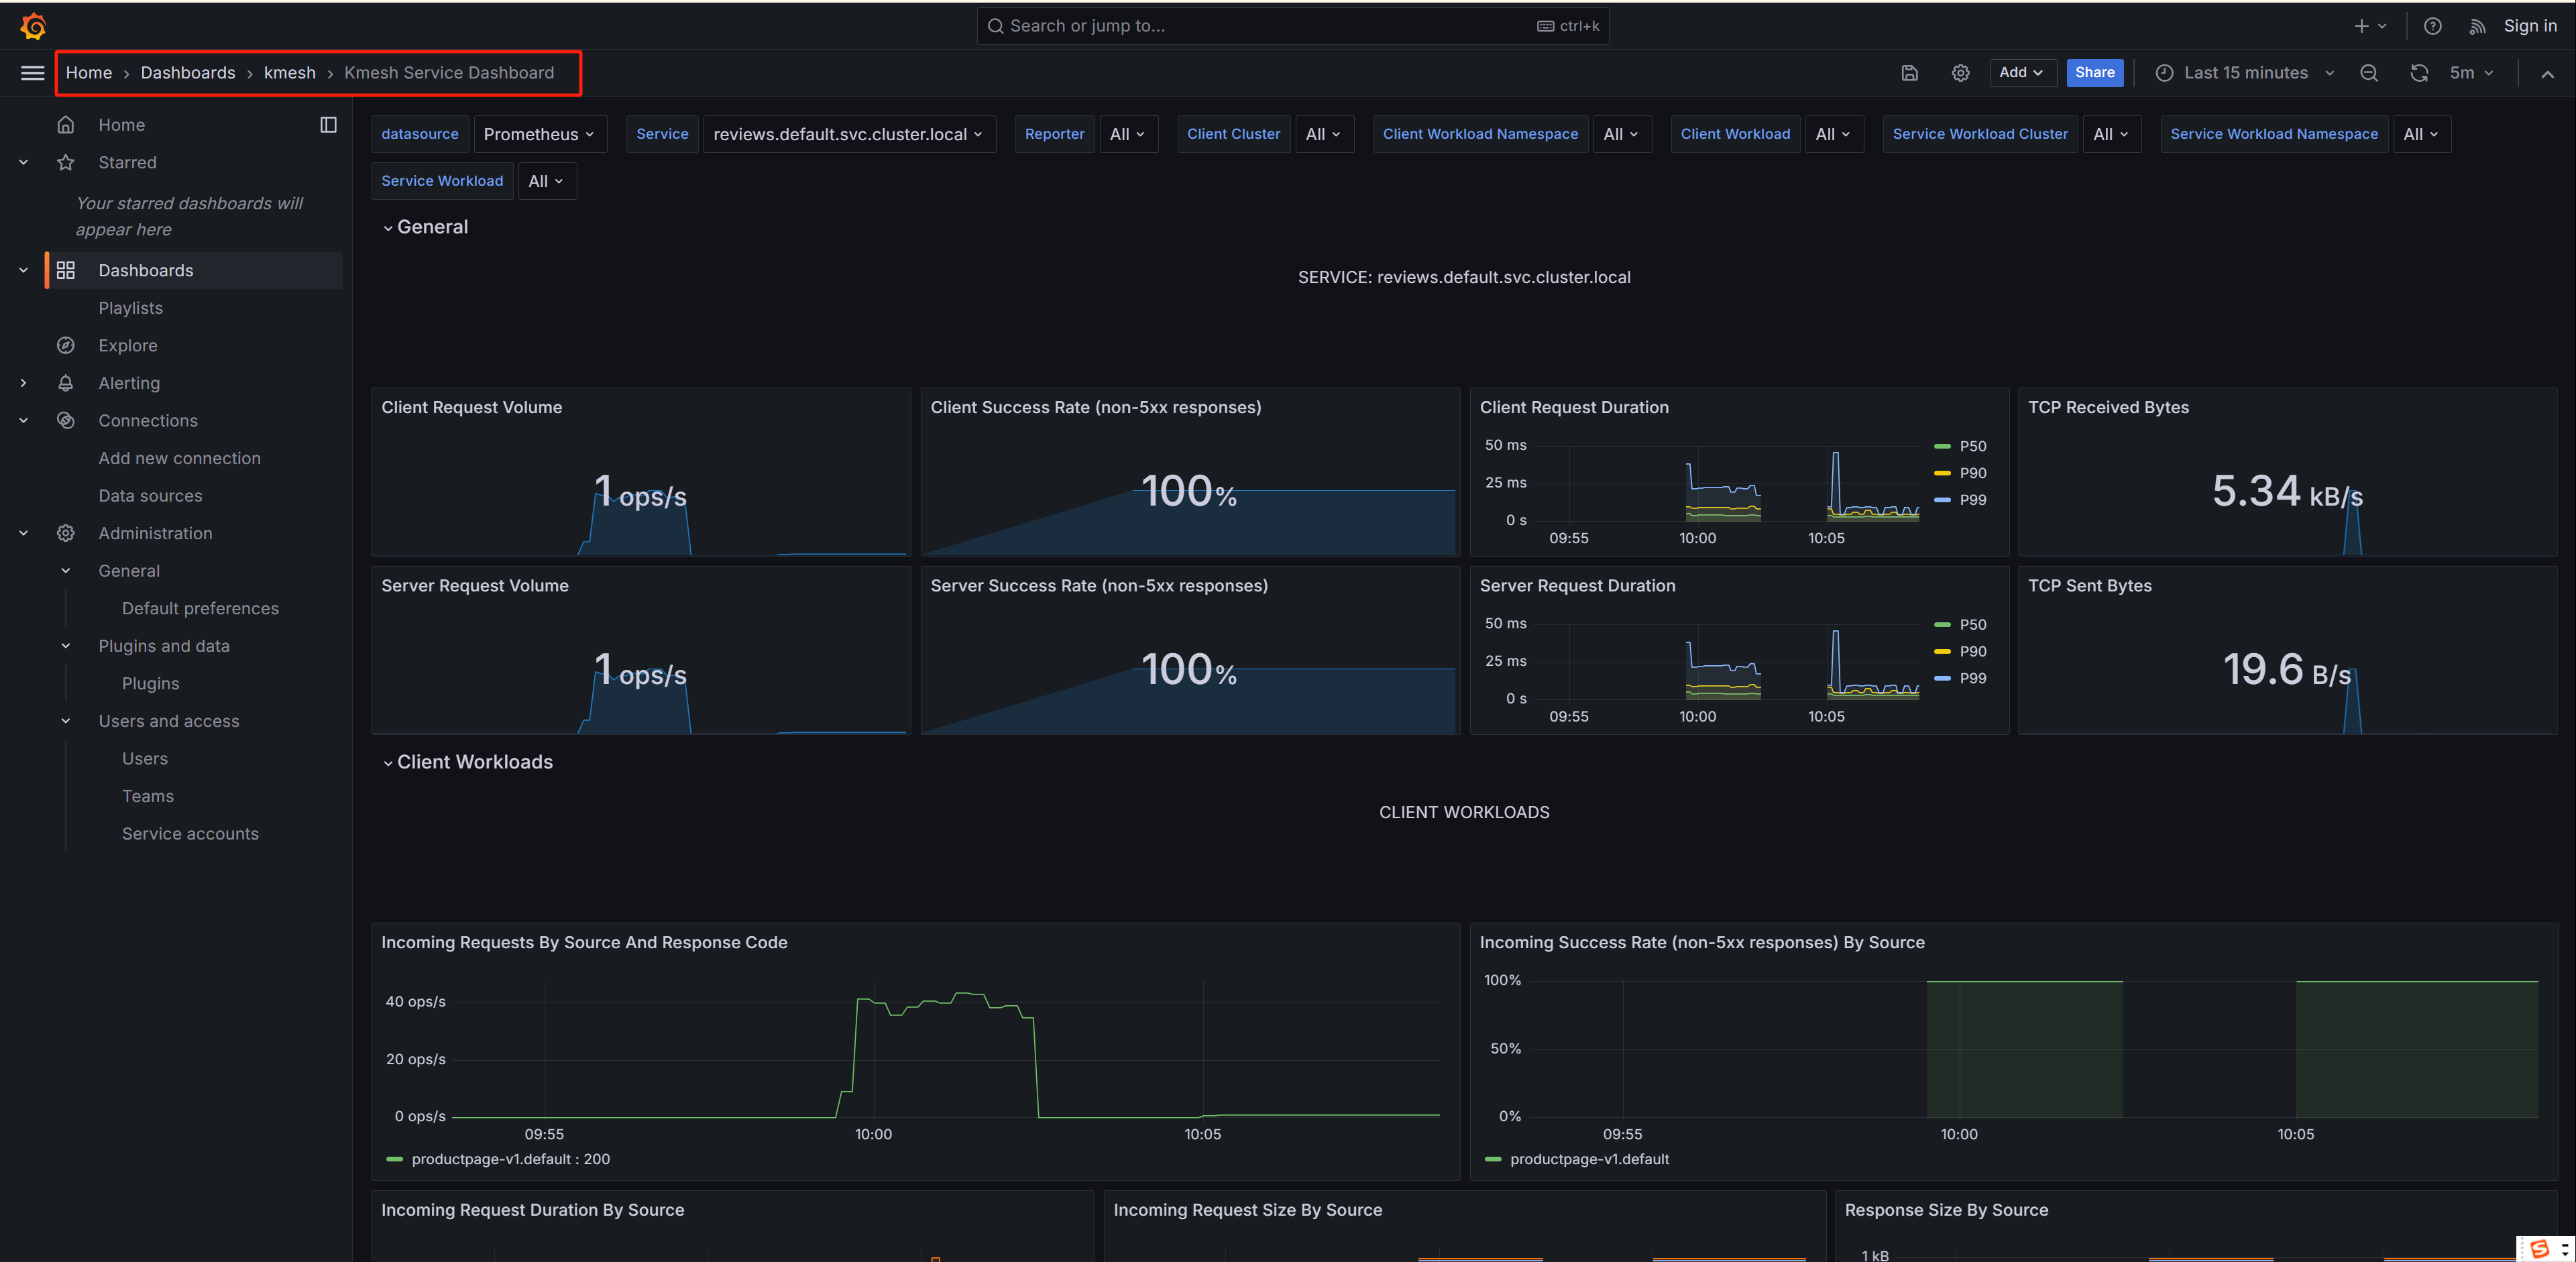Open dashboard settings gear icon
The height and width of the screenshot is (1262, 2576).
[1960, 73]
